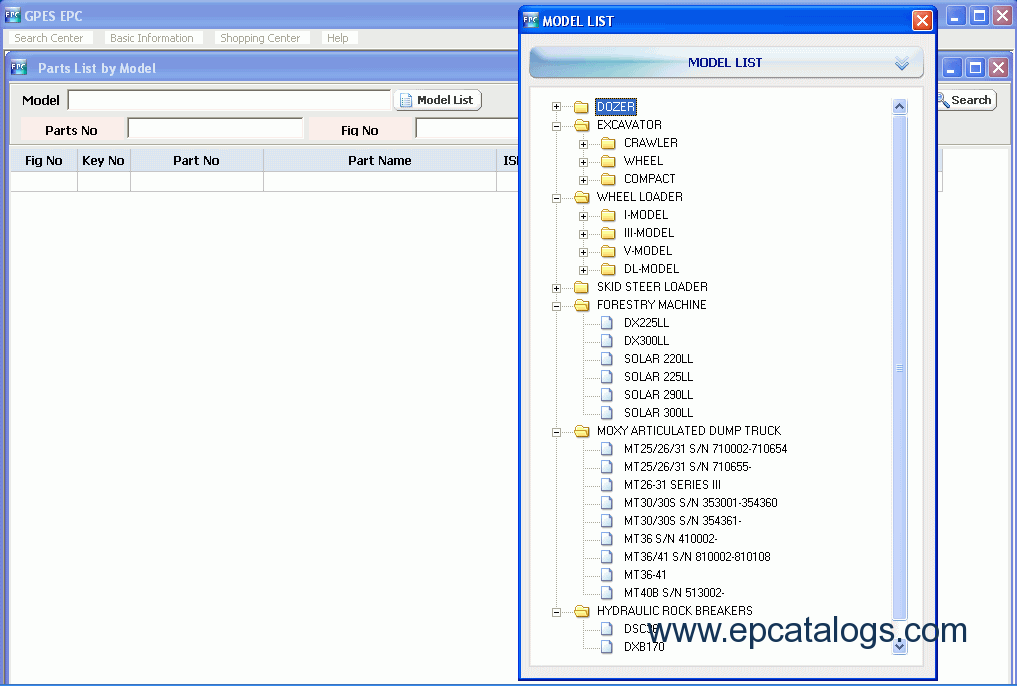Expand the SKID STEER LOADER node
1017x686 pixels.
[556, 289]
